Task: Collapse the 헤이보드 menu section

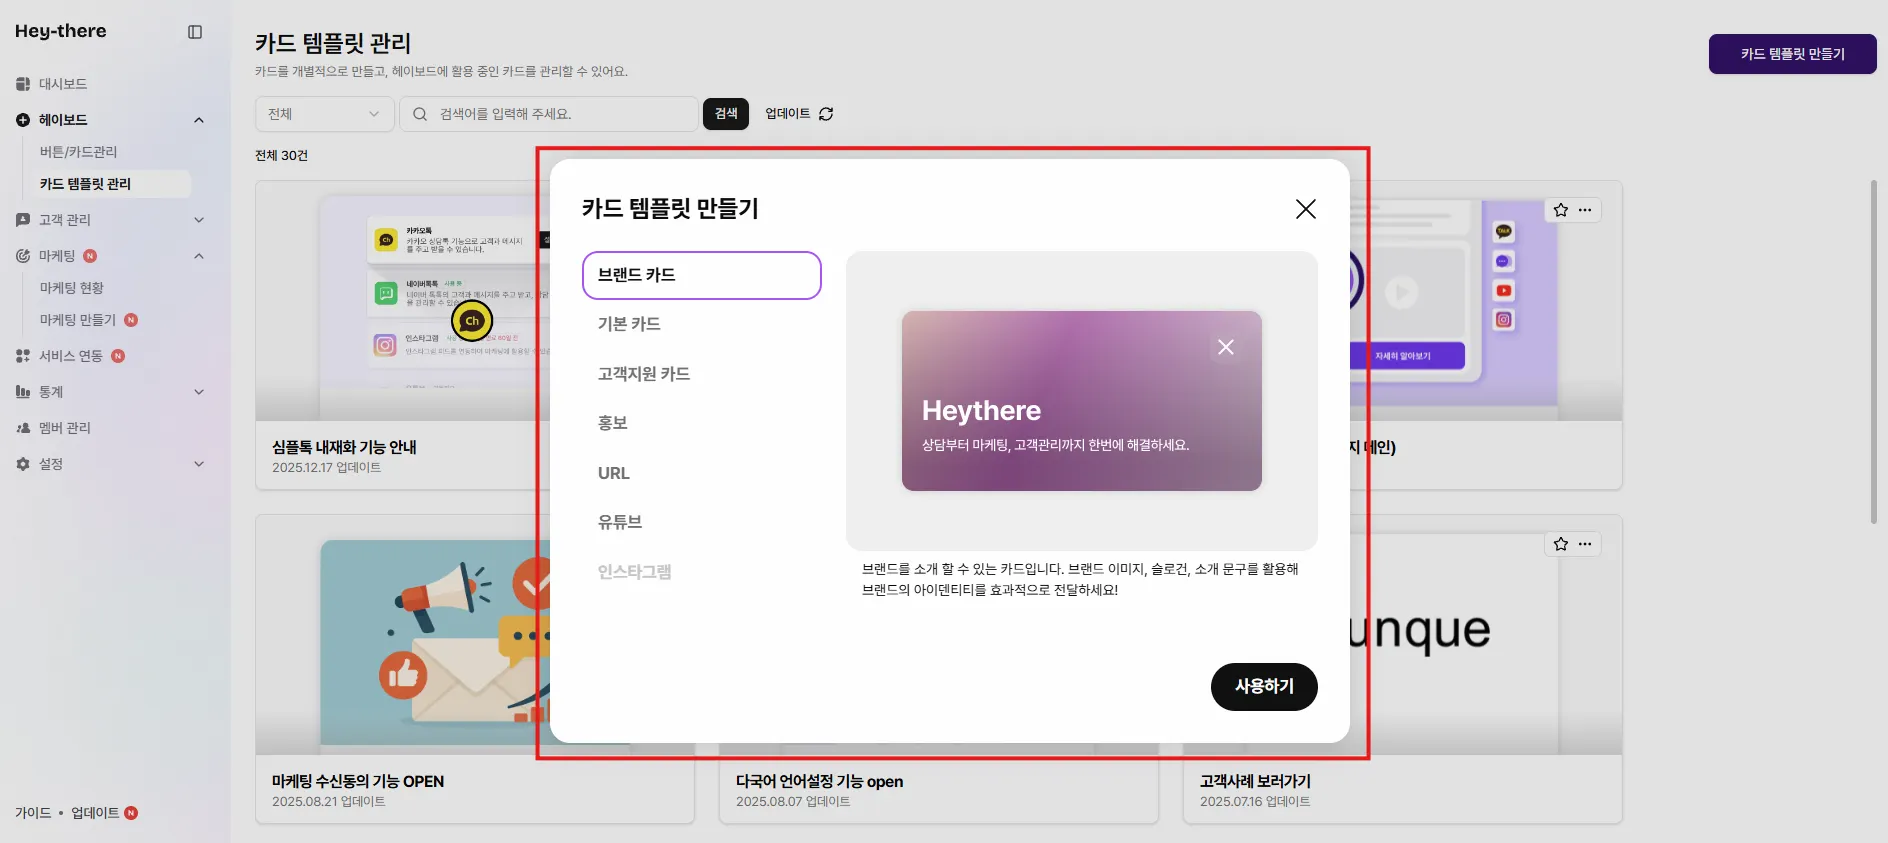Action: tap(199, 120)
